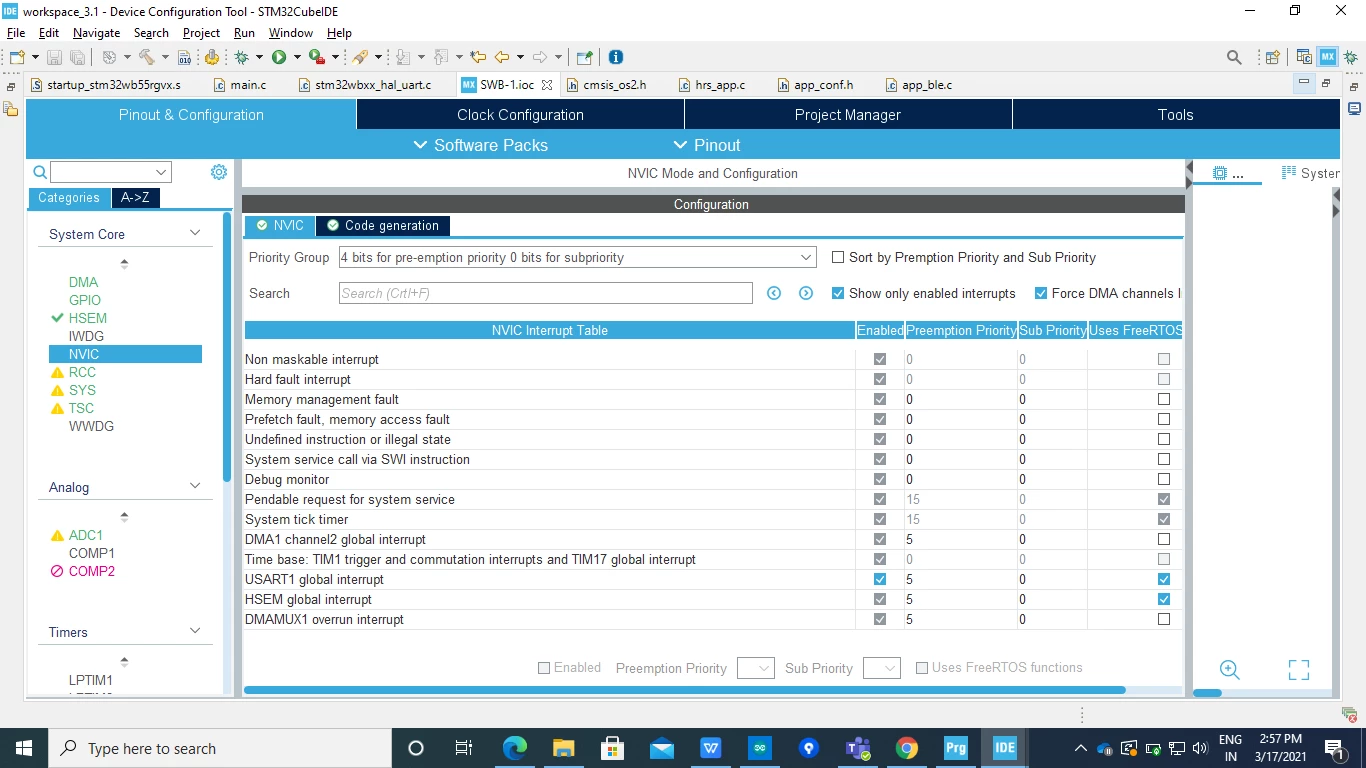Open the bottom Sub Priority dropdown

pos(882,668)
